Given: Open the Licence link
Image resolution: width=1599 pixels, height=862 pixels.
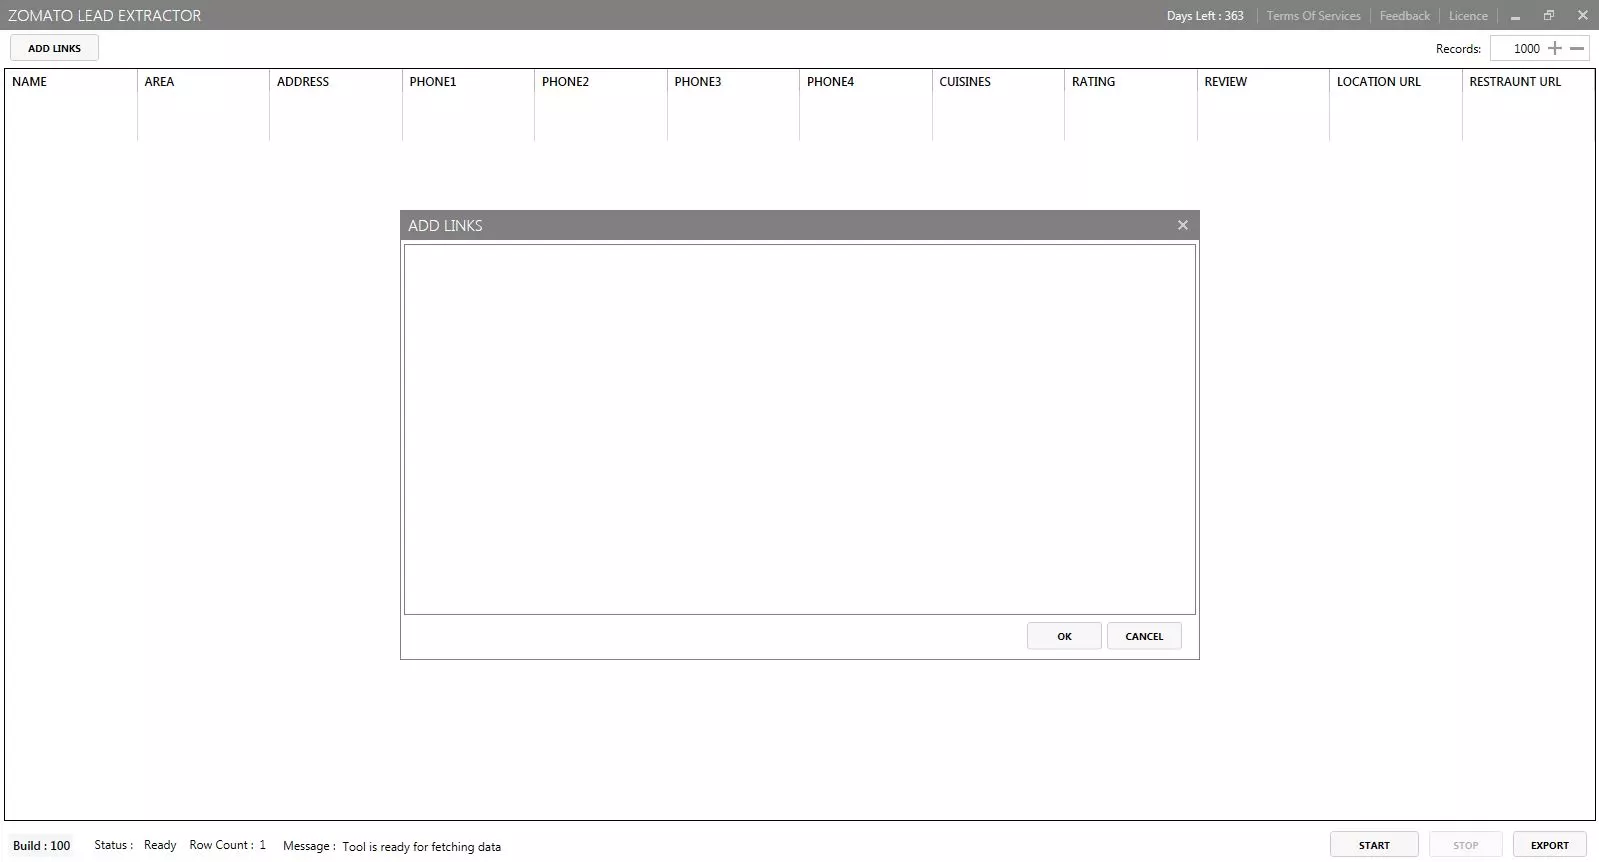Looking at the screenshot, I should [x=1468, y=16].
